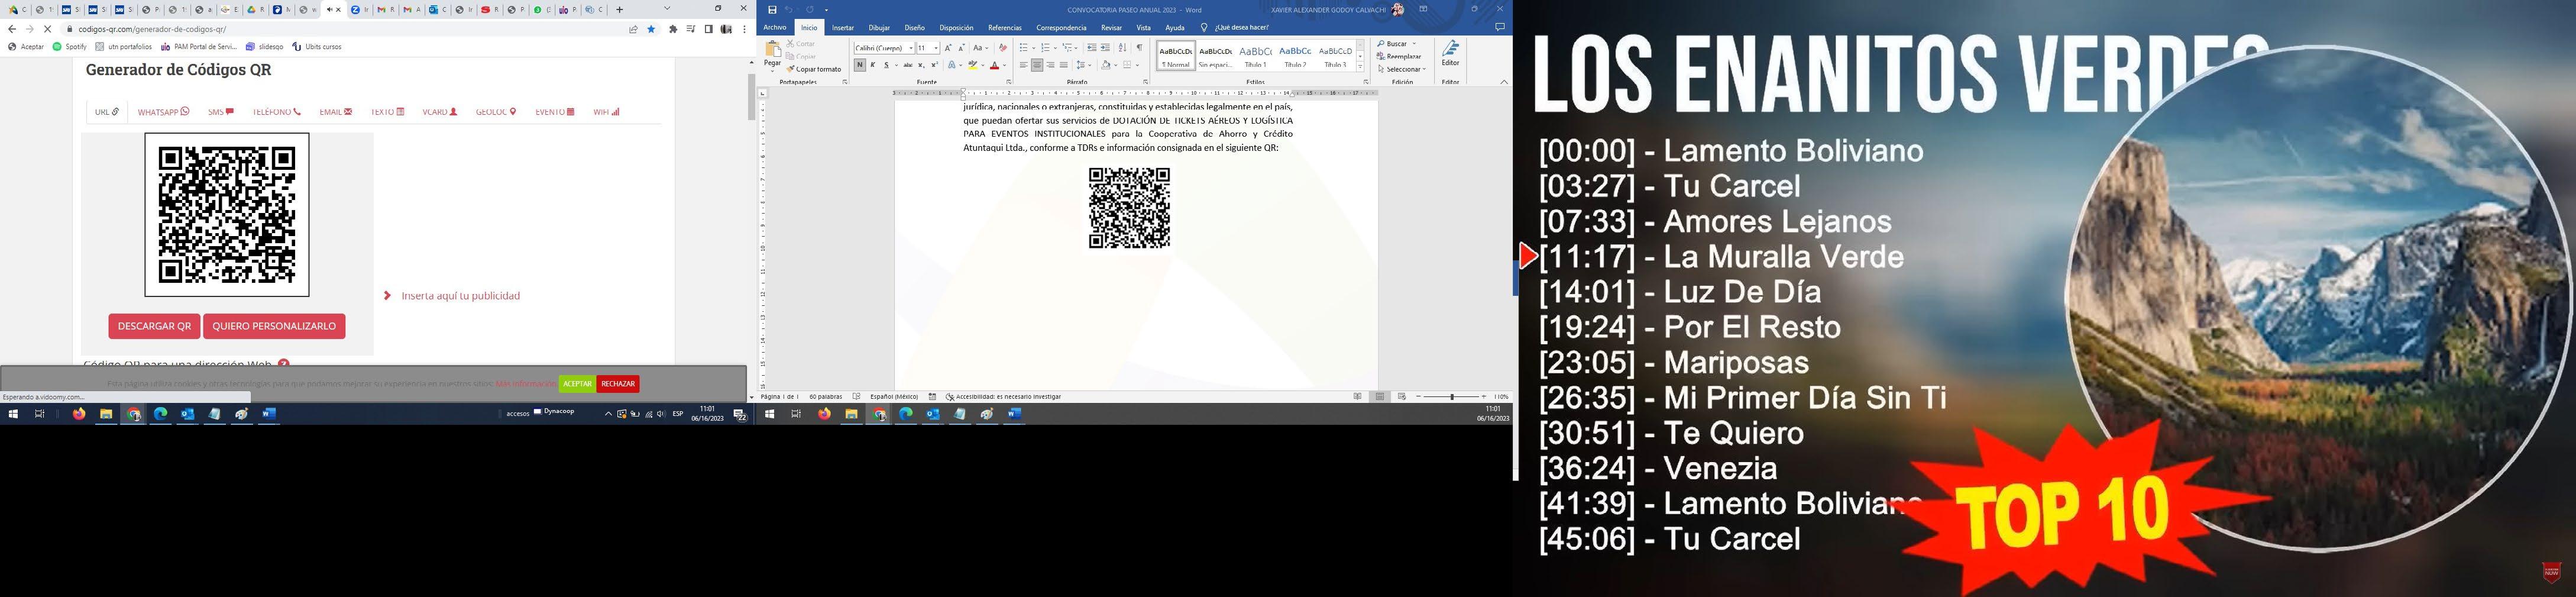Open Chrome's three-dot menu

pos(745,29)
